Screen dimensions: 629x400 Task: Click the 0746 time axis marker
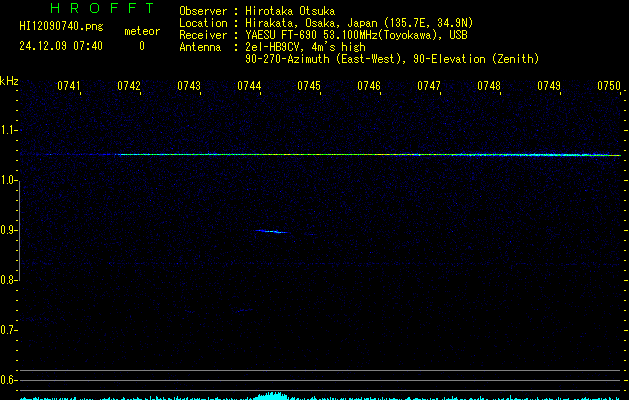pyautogui.click(x=369, y=86)
